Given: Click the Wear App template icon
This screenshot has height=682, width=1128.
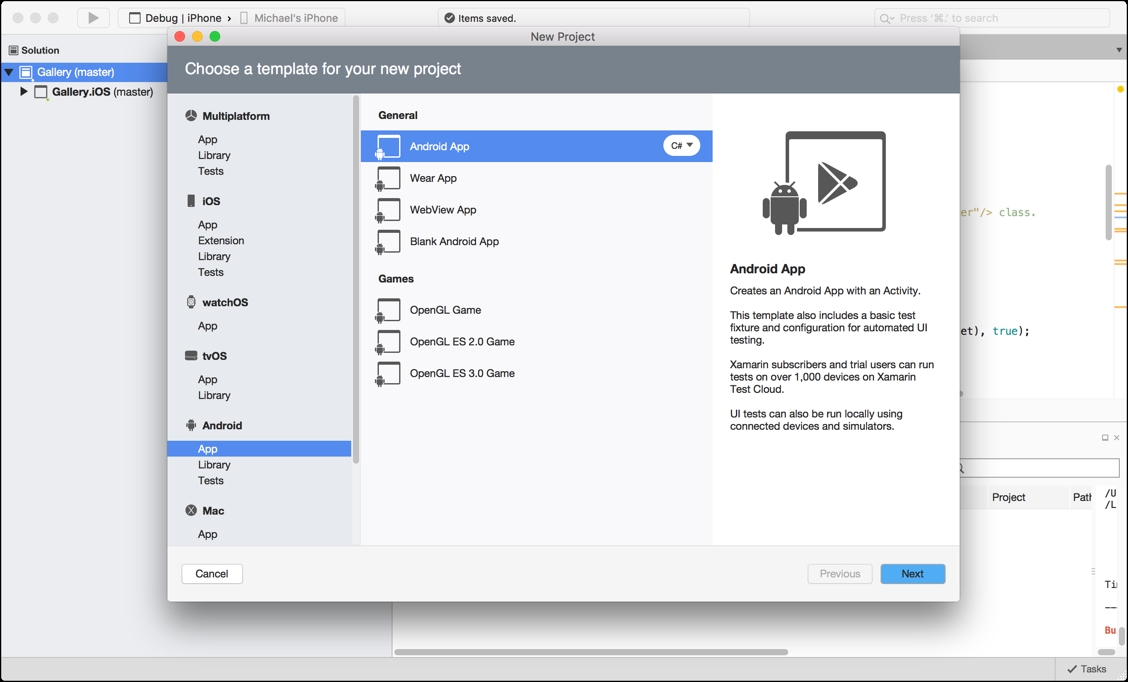Looking at the screenshot, I should [x=388, y=178].
